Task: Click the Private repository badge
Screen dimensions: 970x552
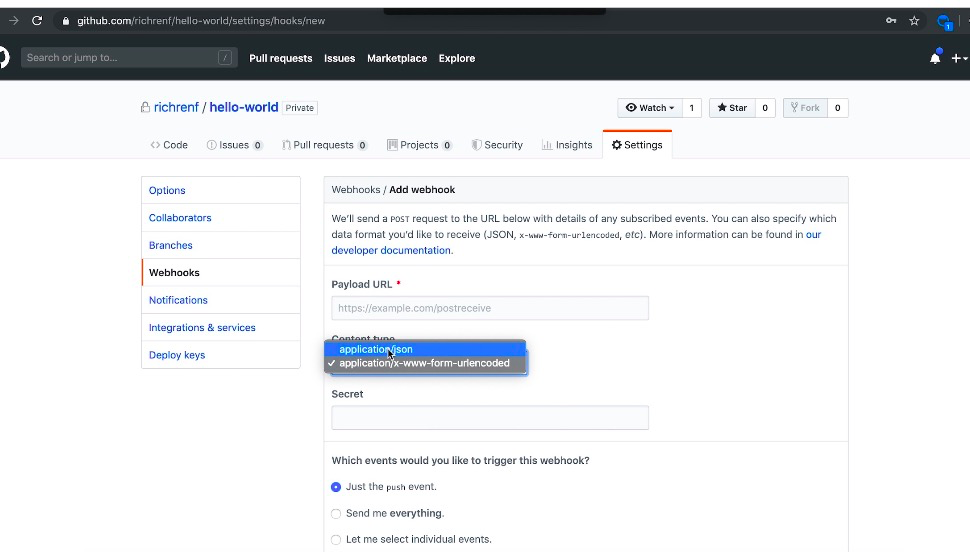Action: tap(300, 108)
